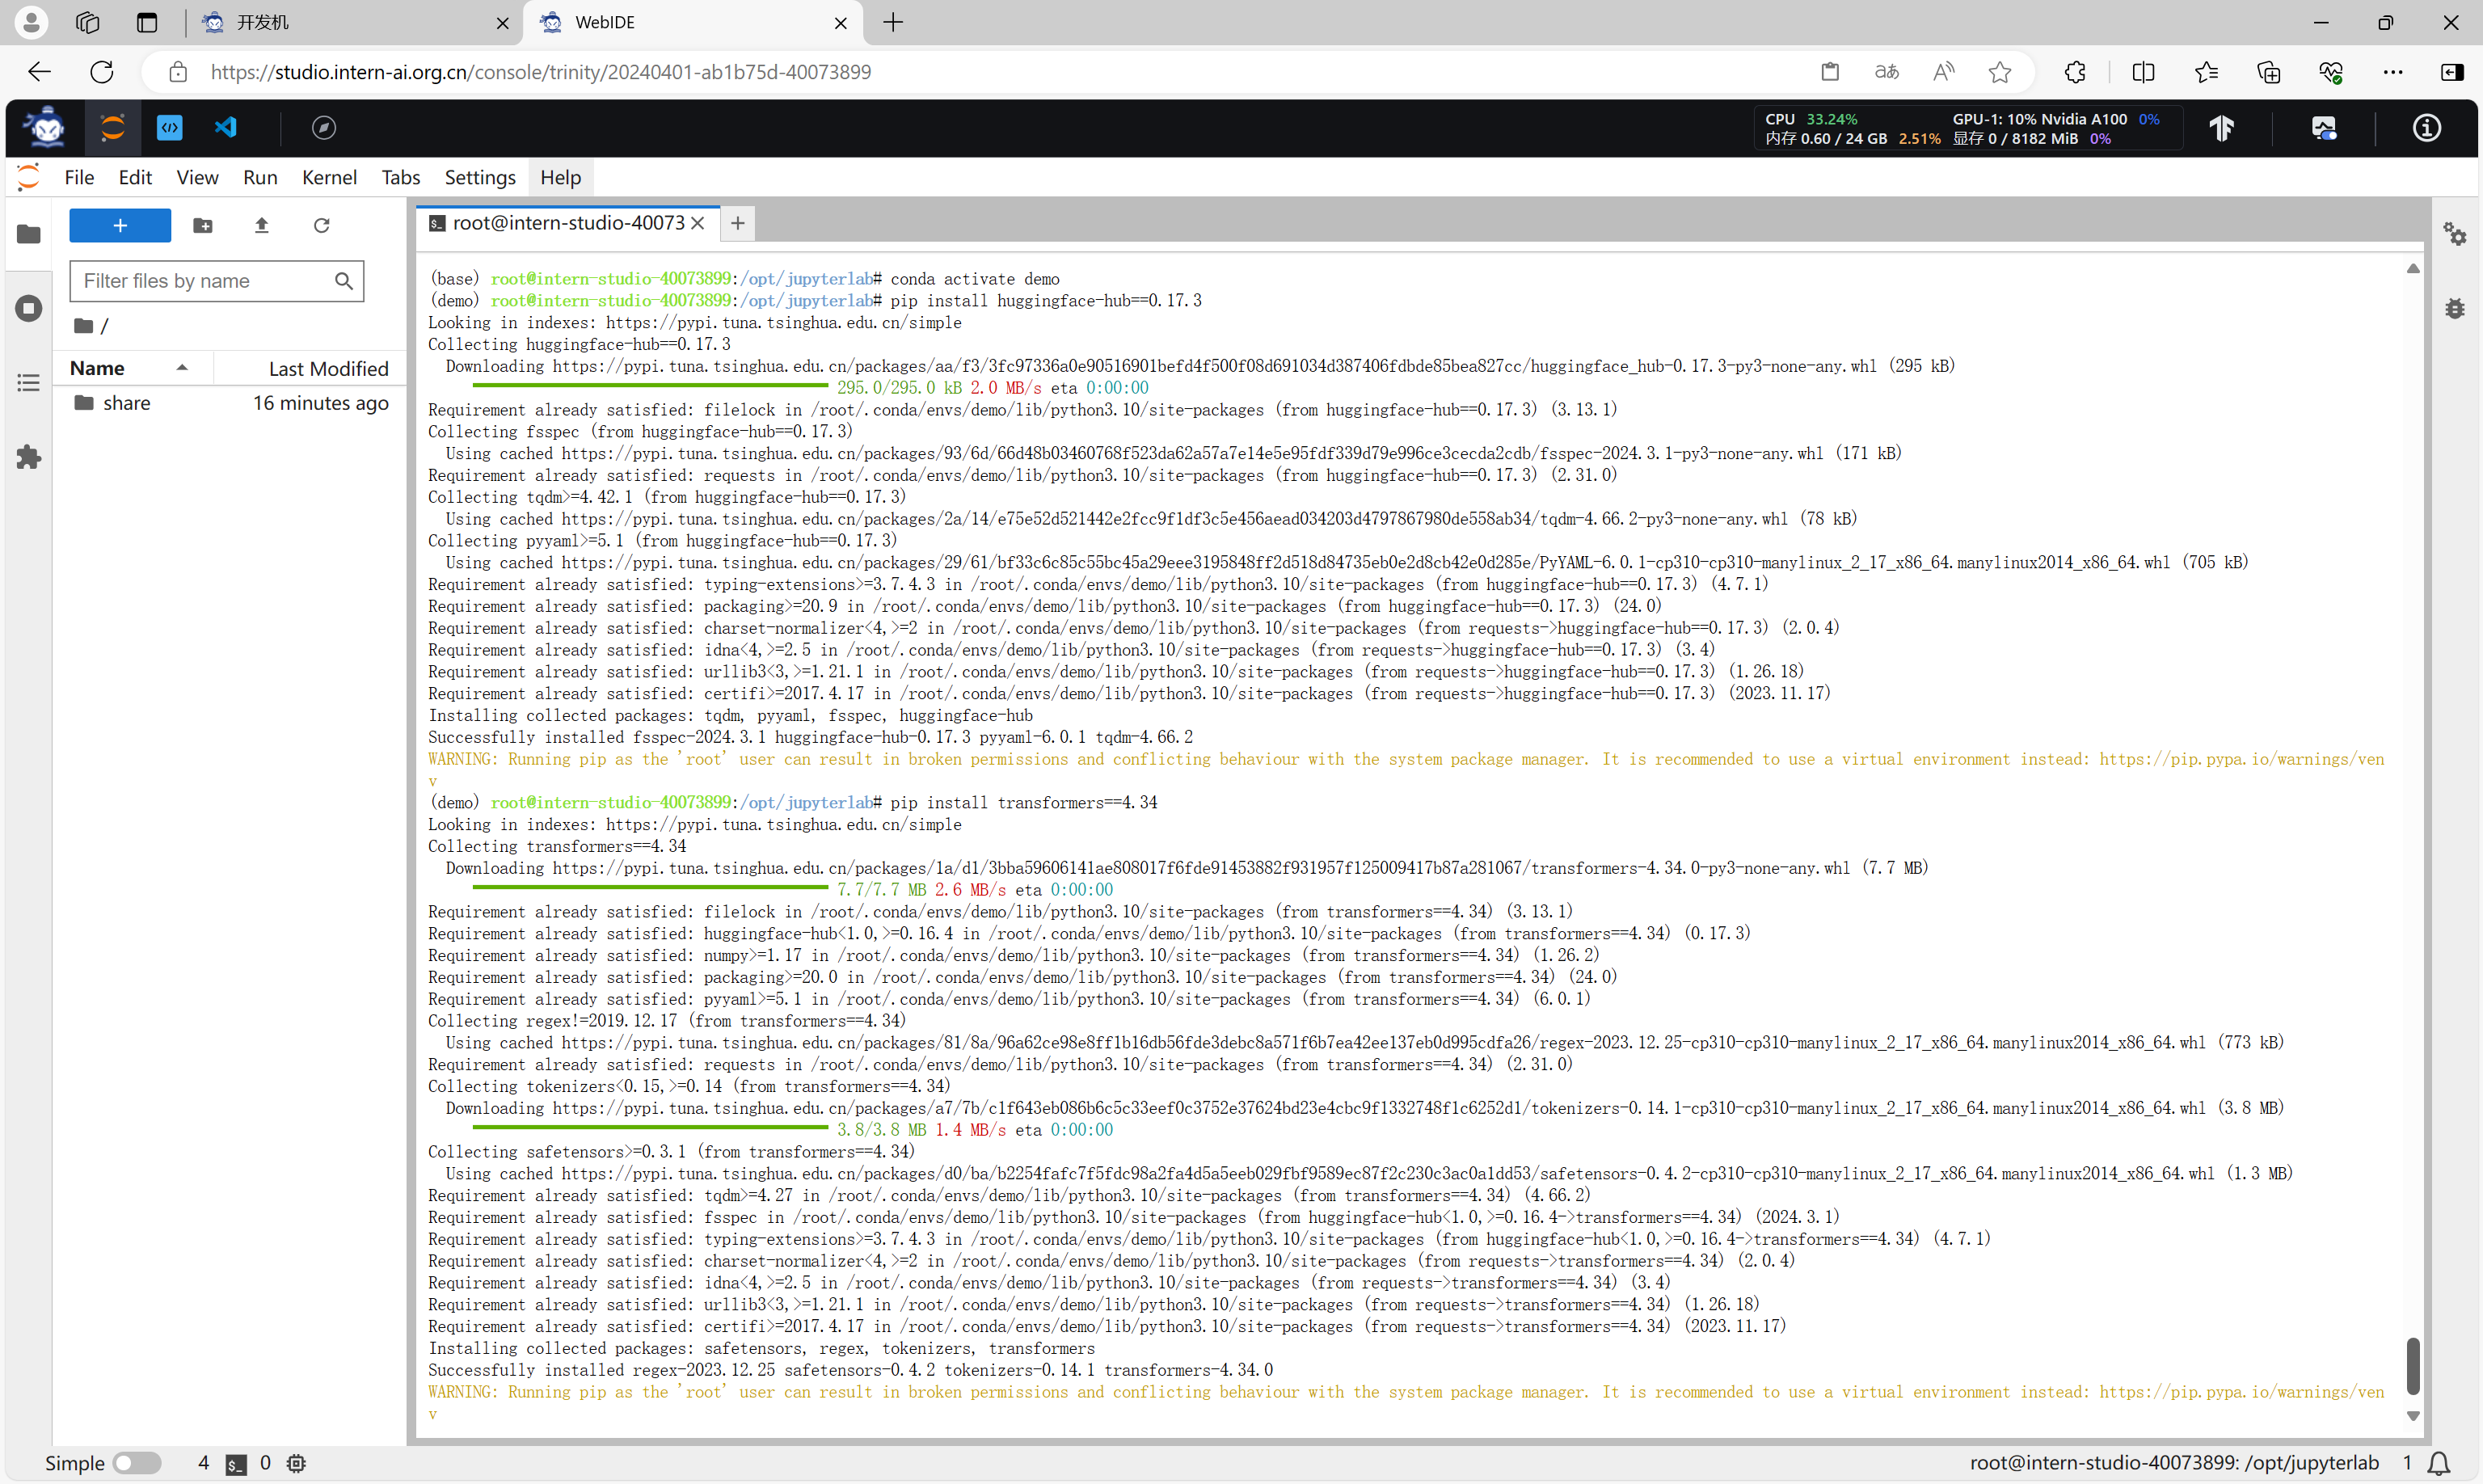This screenshot has width=2483, height=1484.
Task: Open the File menu
Action: [x=79, y=177]
